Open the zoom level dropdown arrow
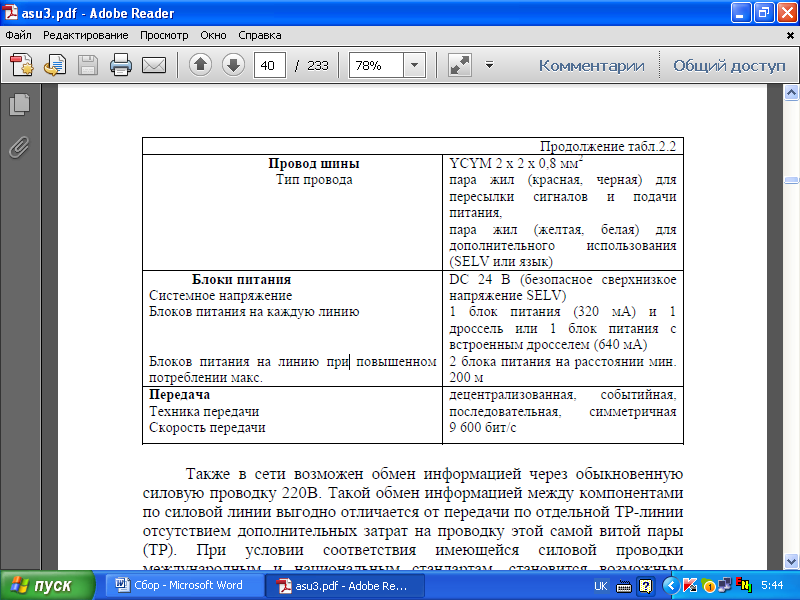 pos(414,65)
